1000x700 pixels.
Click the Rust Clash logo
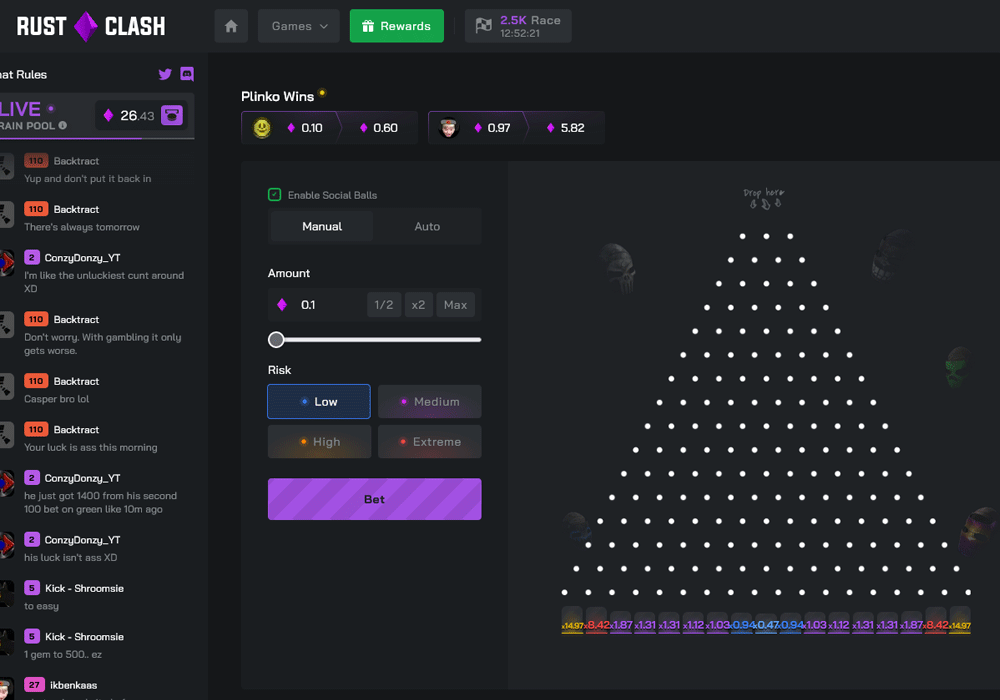(x=91, y=26)
